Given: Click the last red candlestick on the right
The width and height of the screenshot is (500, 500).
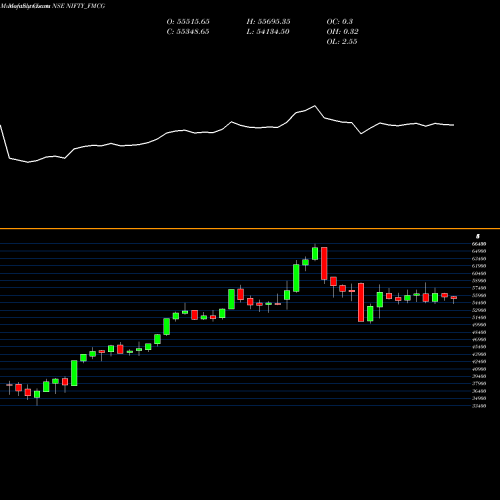Looking at the screenshot, I should coord(453,297).
